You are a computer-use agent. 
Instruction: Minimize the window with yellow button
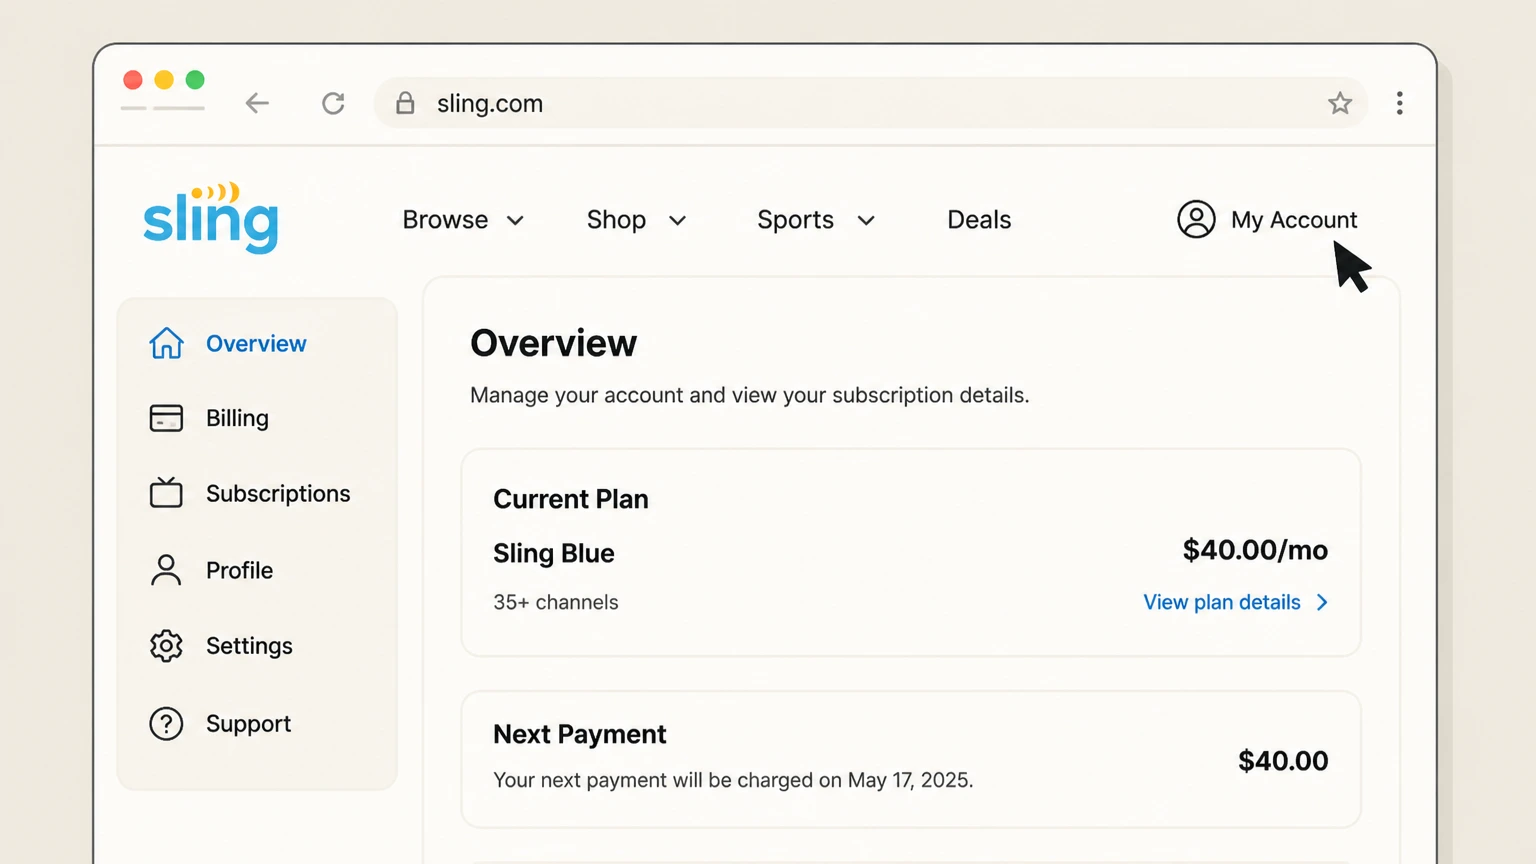pyautogui.click(x=164, y=80)
